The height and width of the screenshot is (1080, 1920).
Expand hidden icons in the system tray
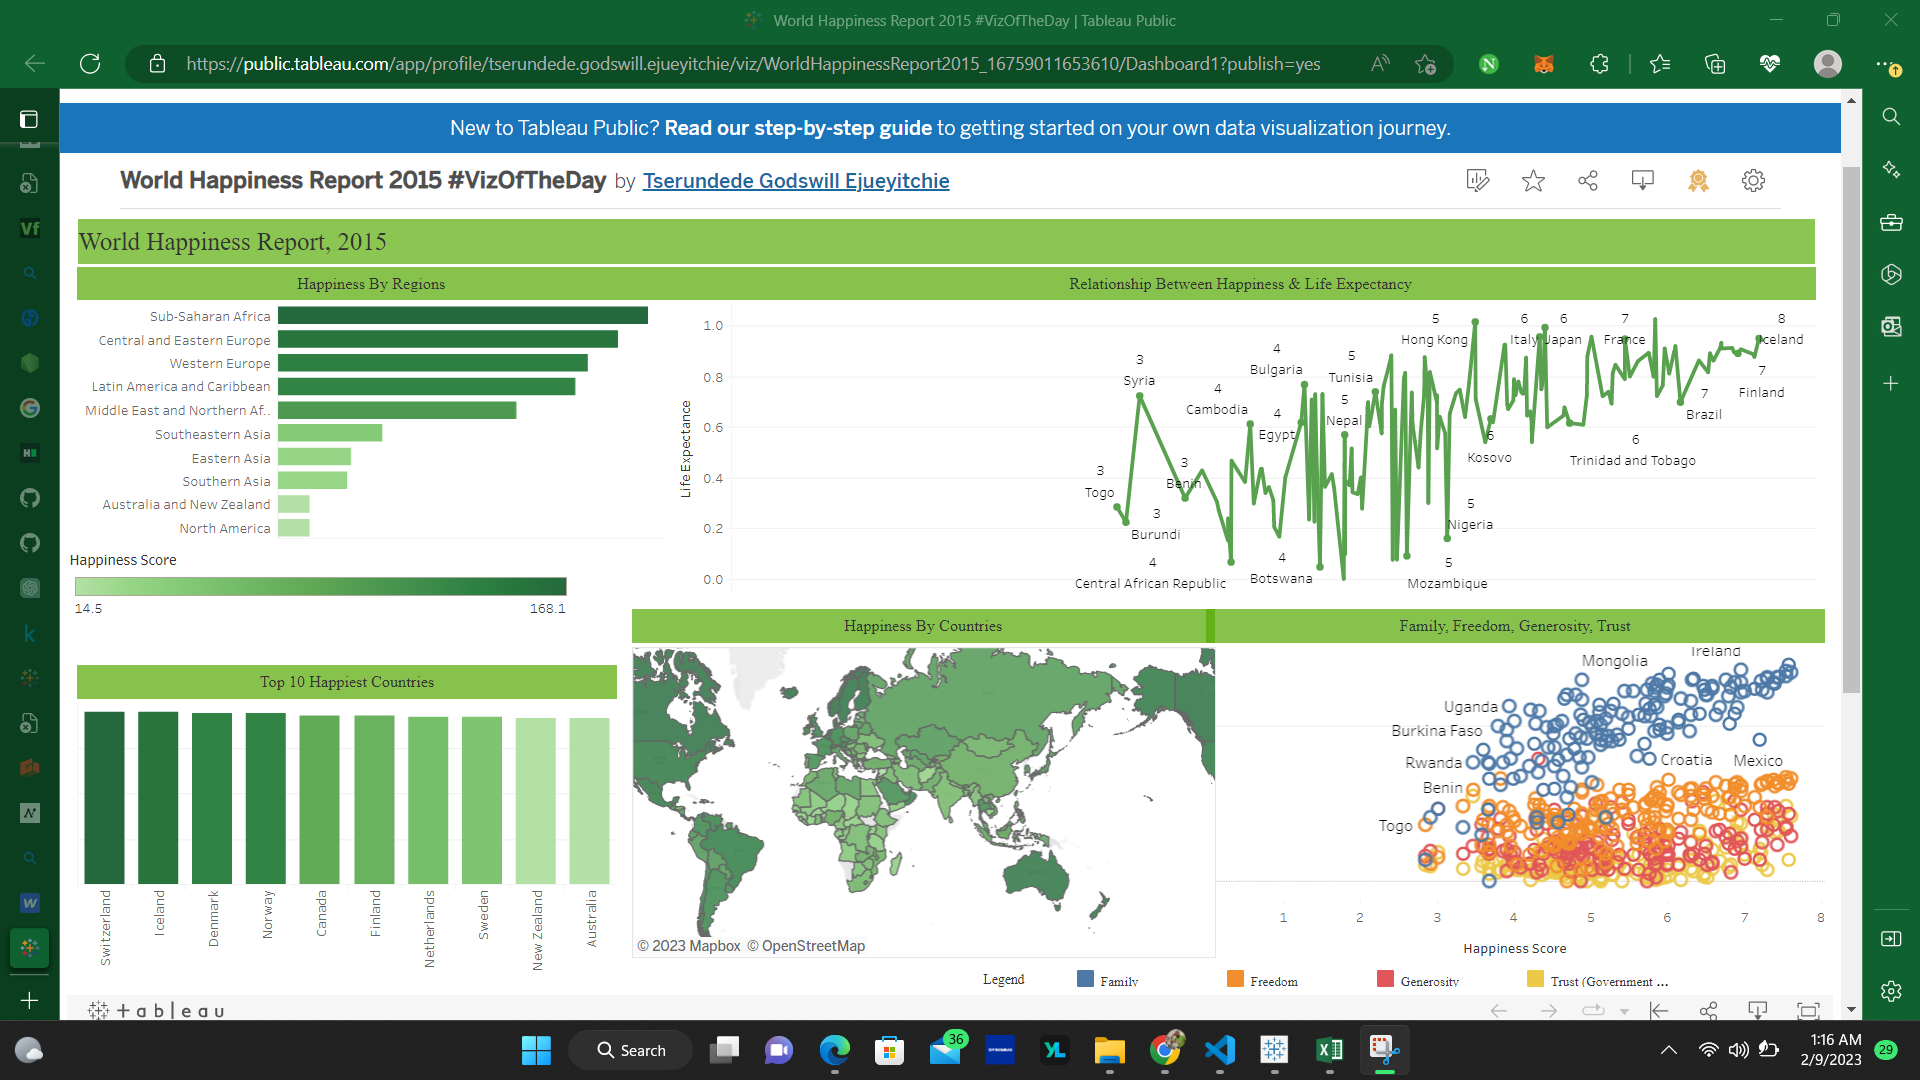click(x=1668, y=1050)
